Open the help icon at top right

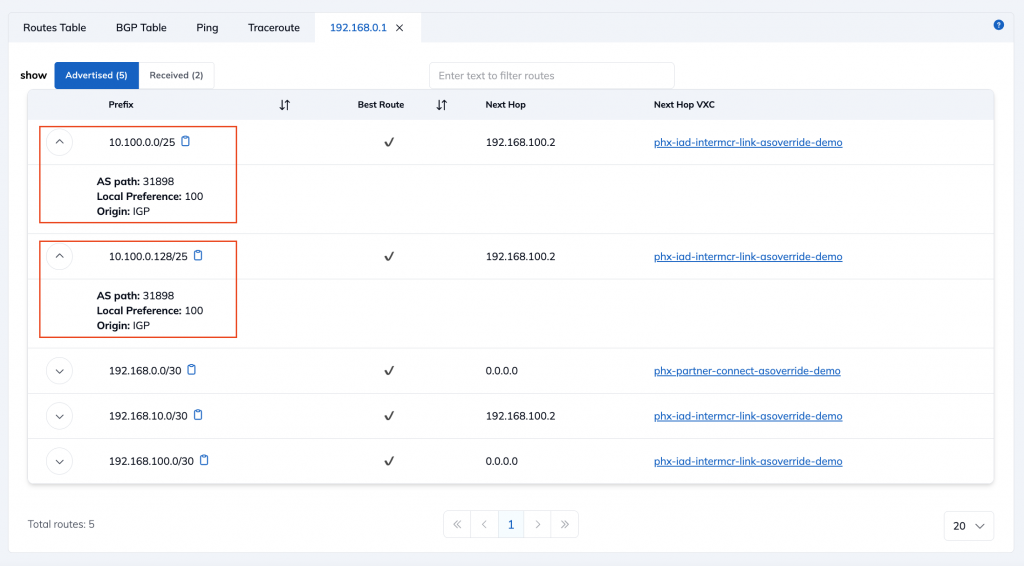(999, 25)
